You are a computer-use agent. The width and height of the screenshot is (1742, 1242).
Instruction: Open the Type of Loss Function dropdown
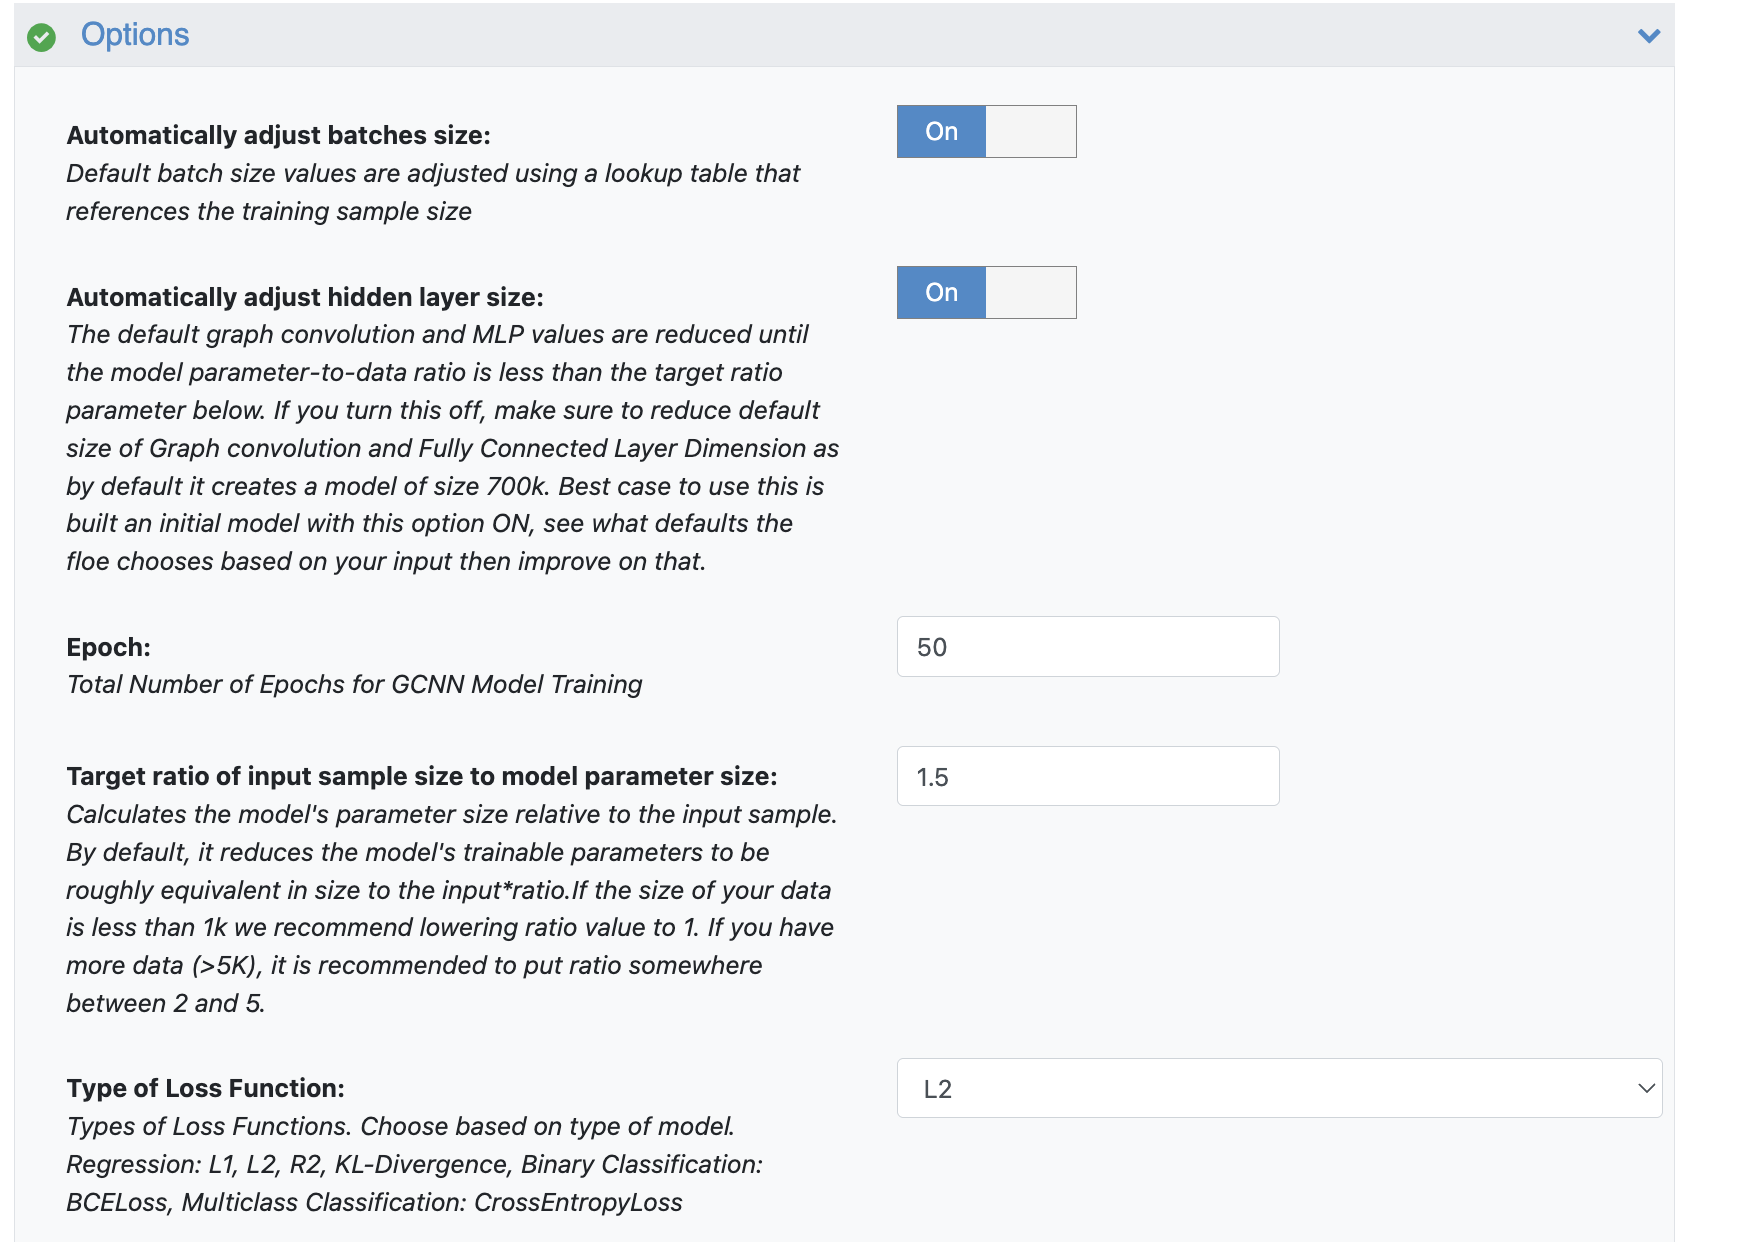[1278, 1088]
